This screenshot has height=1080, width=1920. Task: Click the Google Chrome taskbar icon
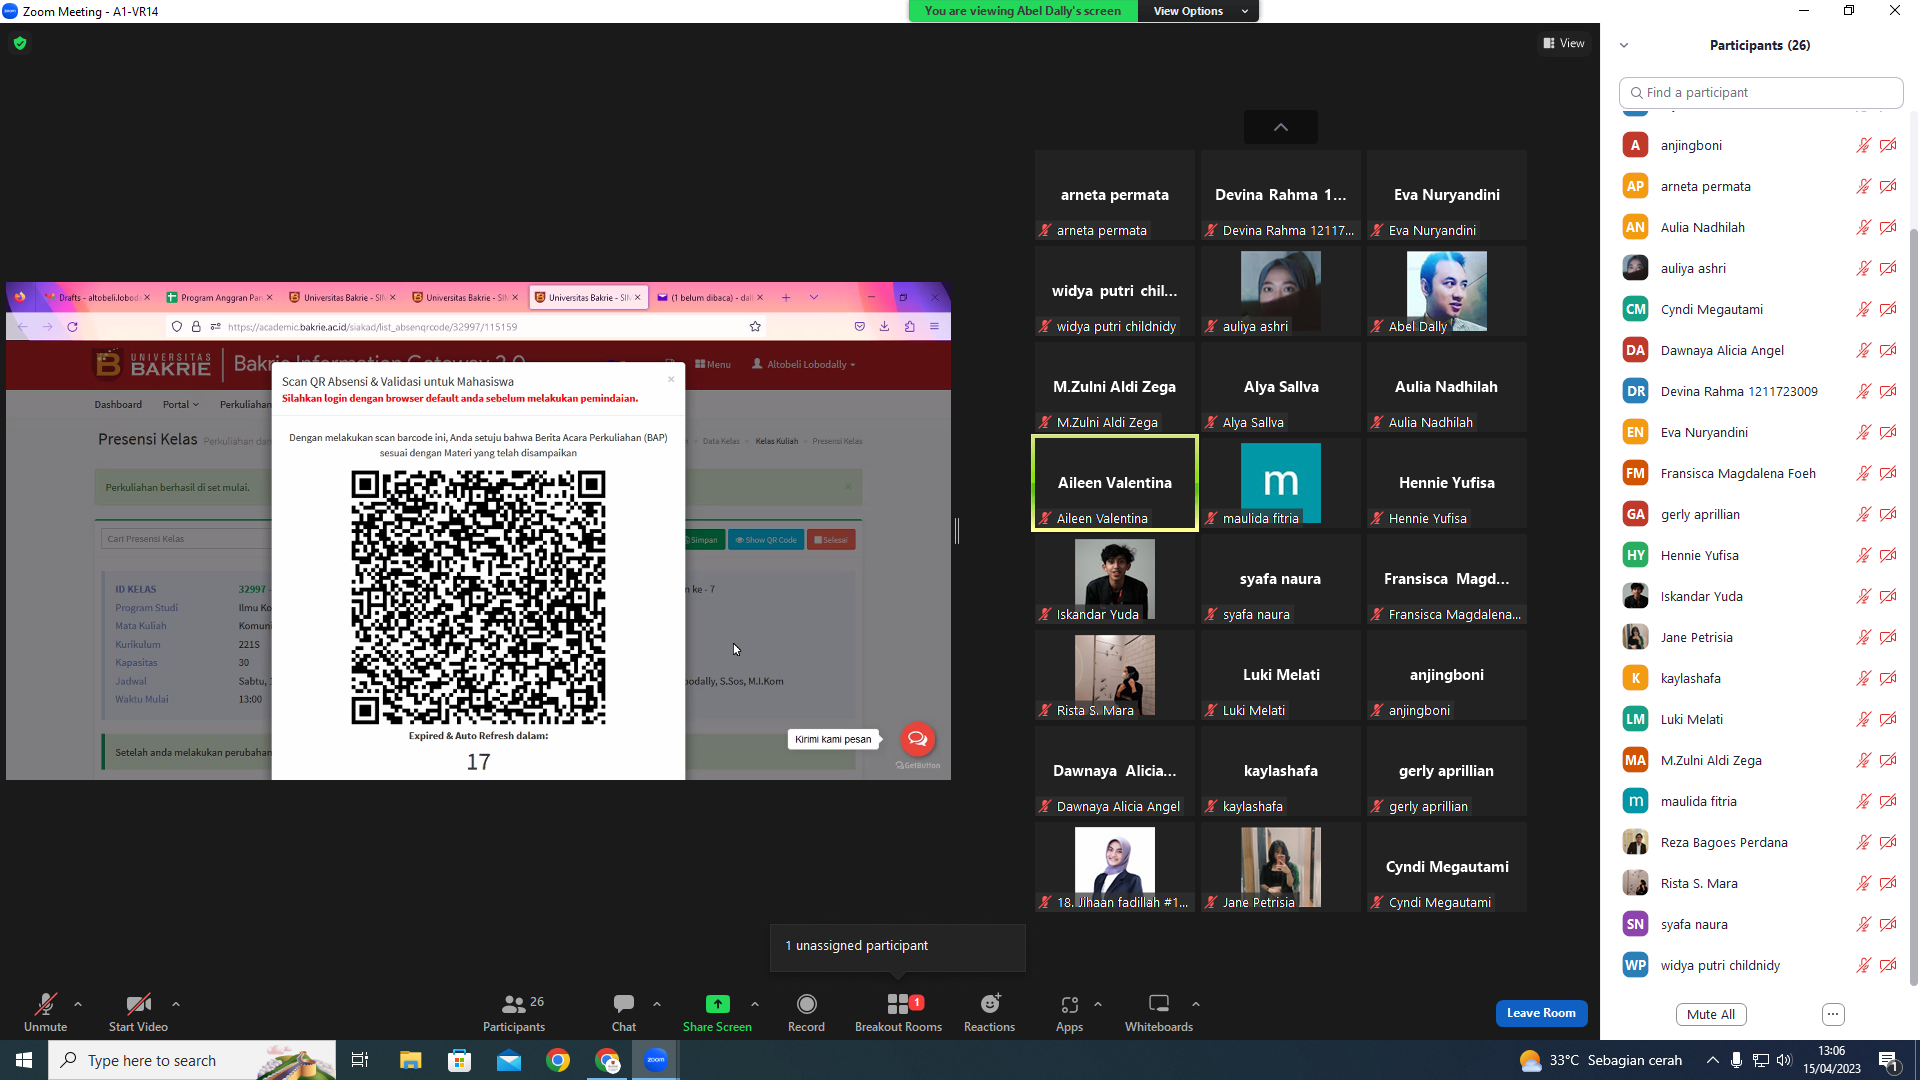(558, 1060)
